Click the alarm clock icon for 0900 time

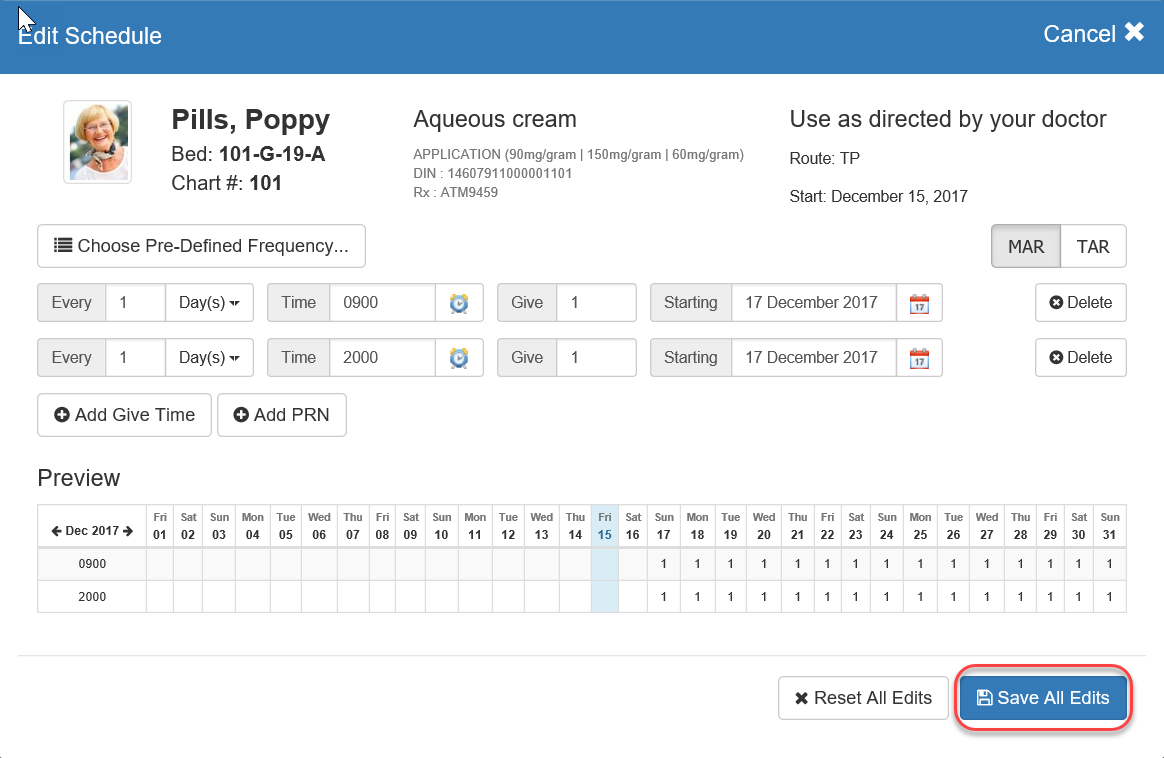click(x=459, y=303)
